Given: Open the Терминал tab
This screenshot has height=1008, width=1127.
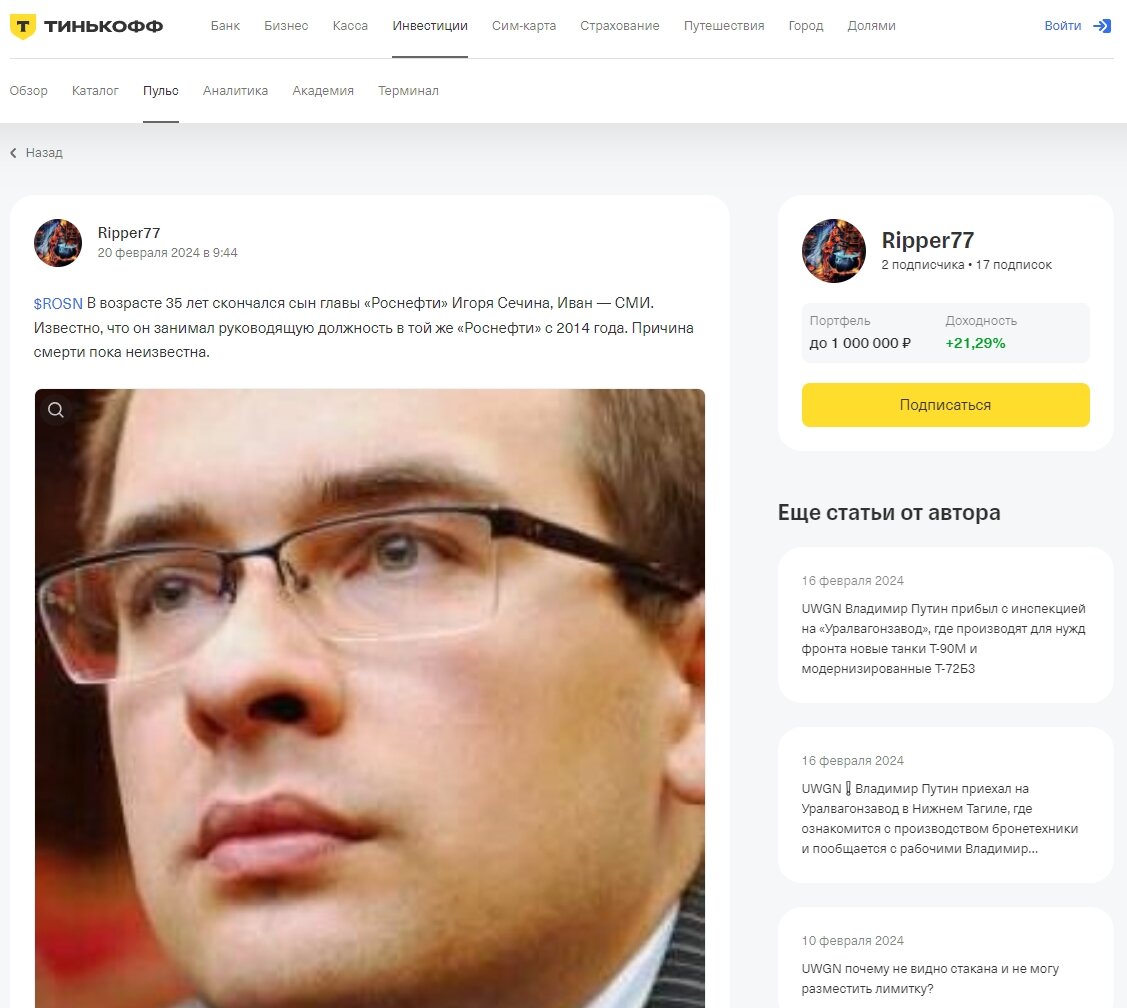Looking at the screenshot, I should tap(408, 91).
